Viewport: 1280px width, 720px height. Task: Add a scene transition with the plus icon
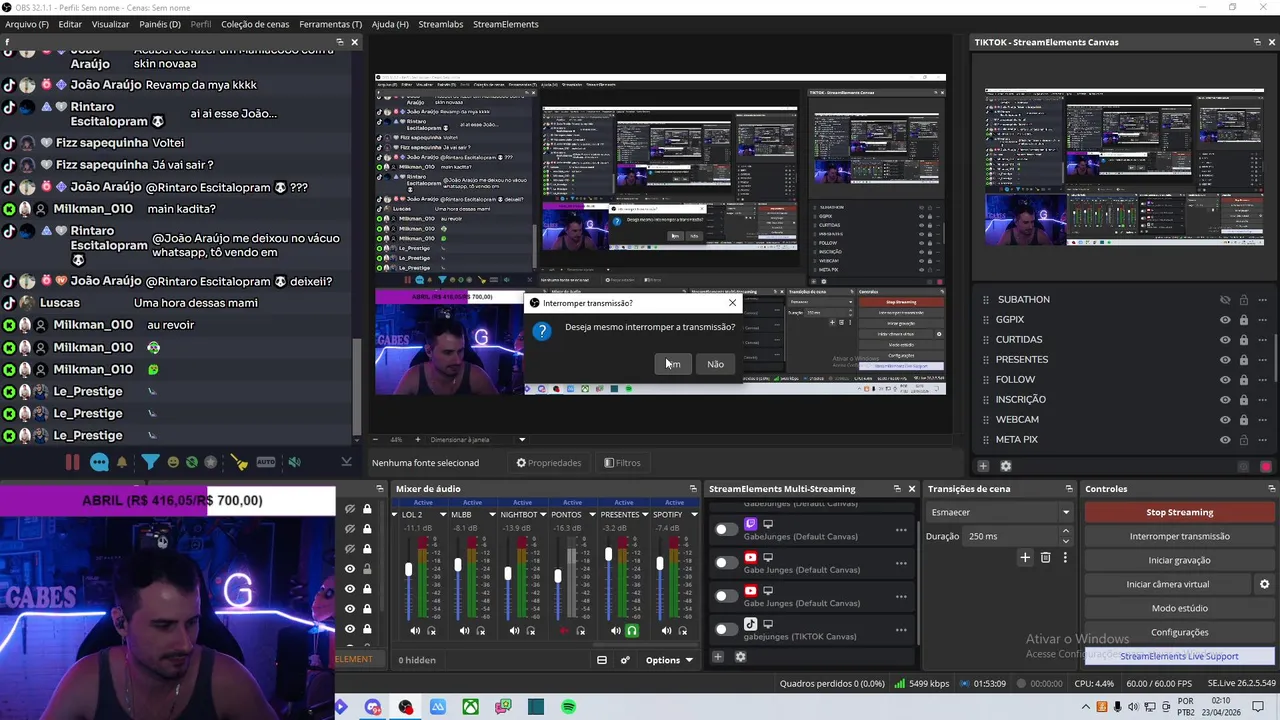coord(1025,558)
